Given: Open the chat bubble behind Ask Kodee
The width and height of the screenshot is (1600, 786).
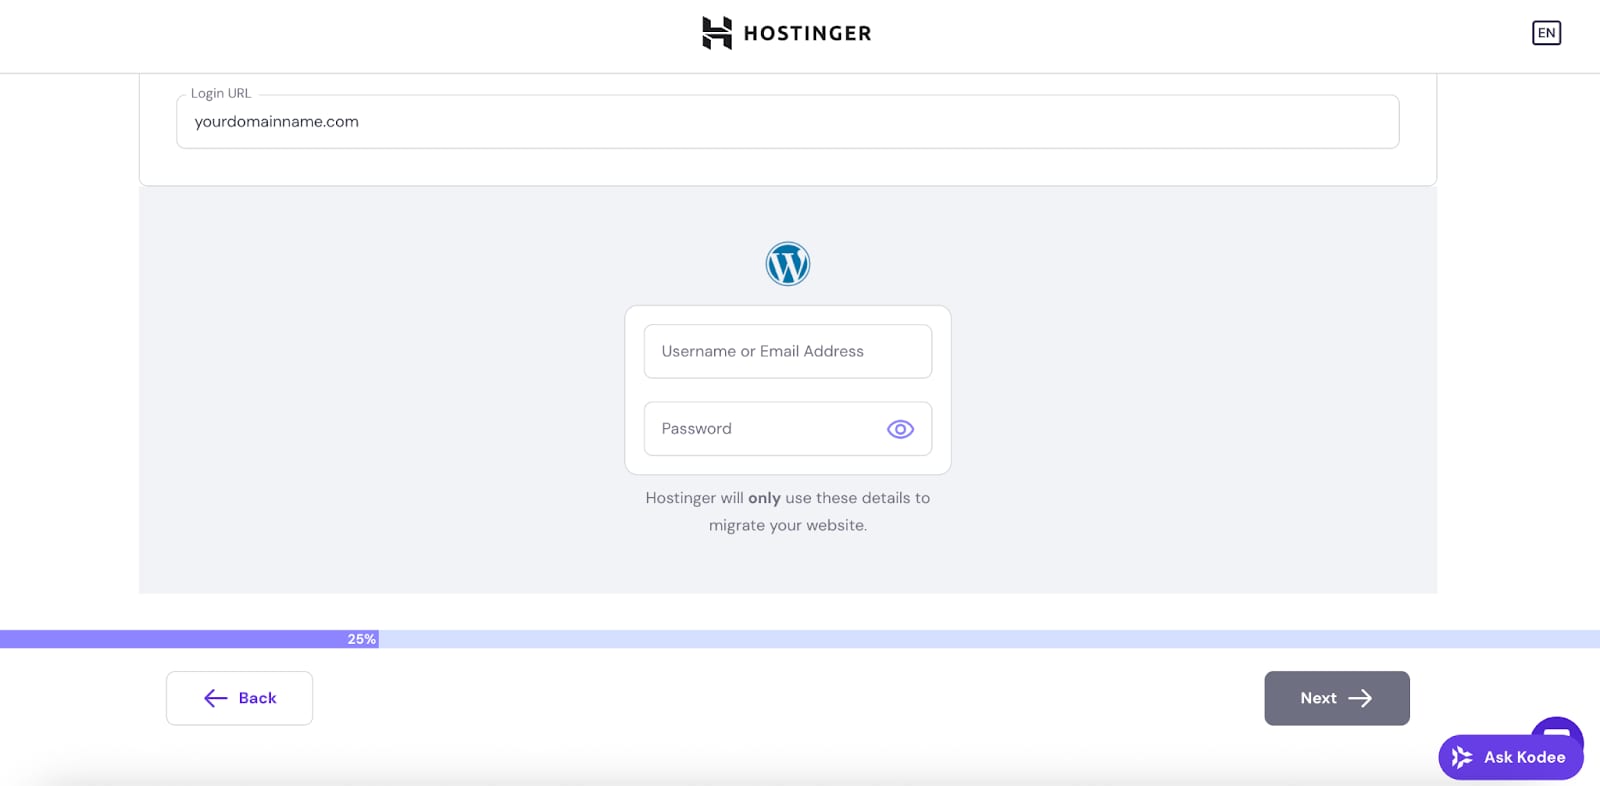Looking at the screenshot, I should point(1557,727).
